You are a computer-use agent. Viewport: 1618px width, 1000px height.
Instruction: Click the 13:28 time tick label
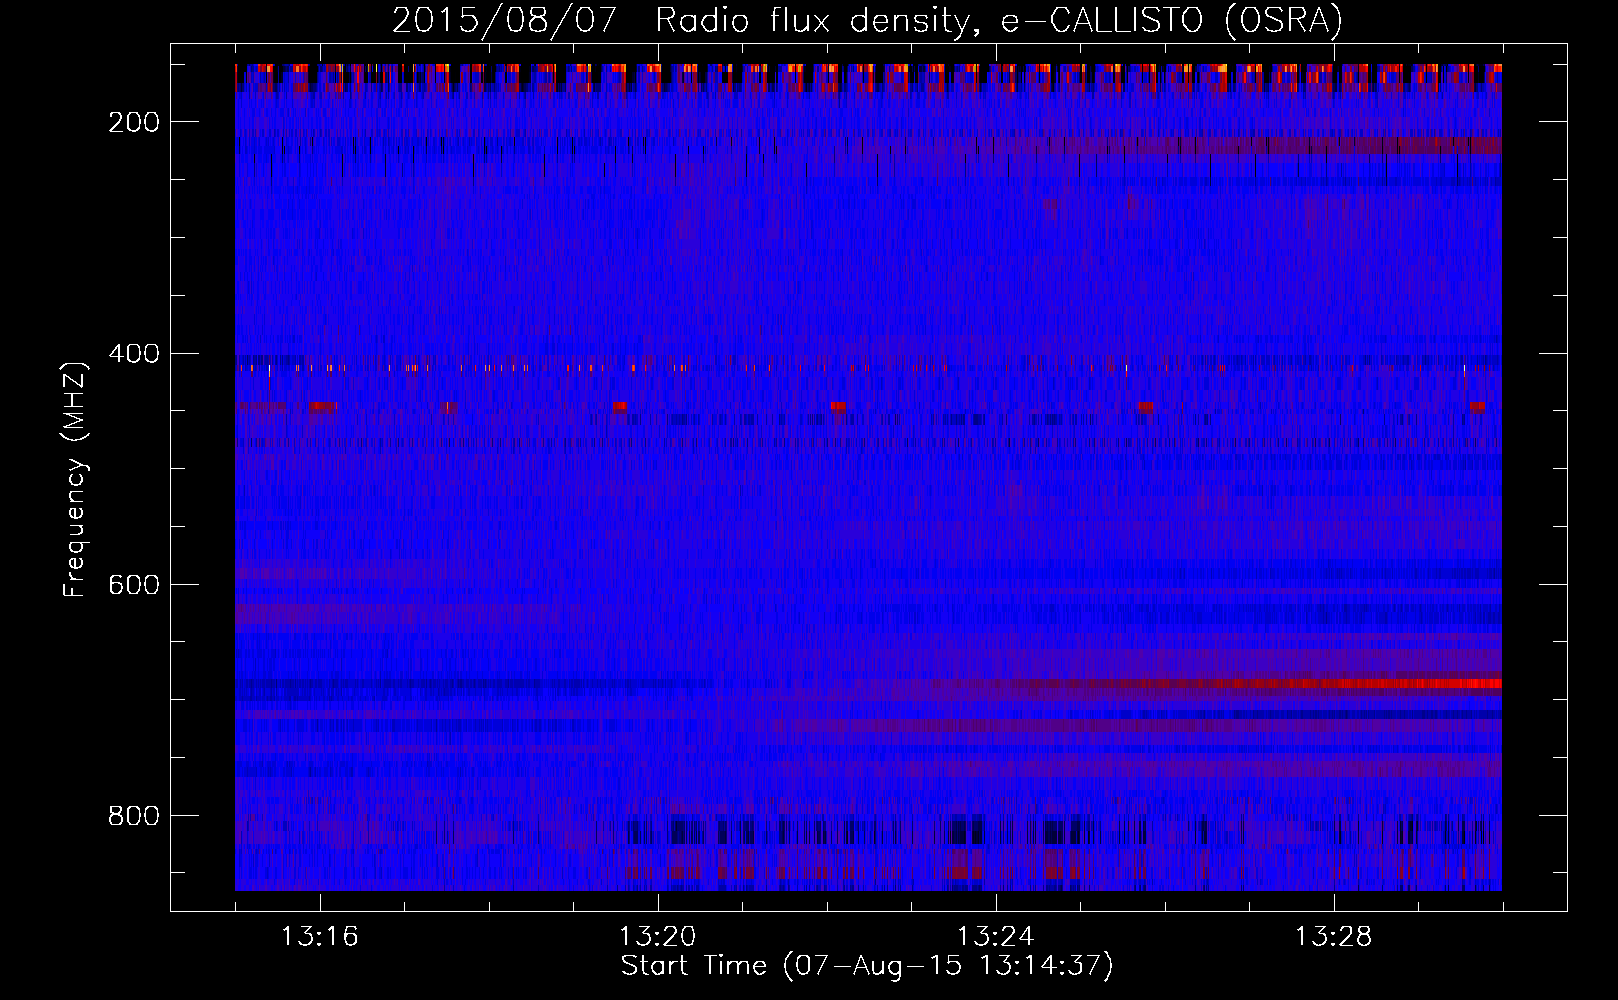[x=1333, y=937]
